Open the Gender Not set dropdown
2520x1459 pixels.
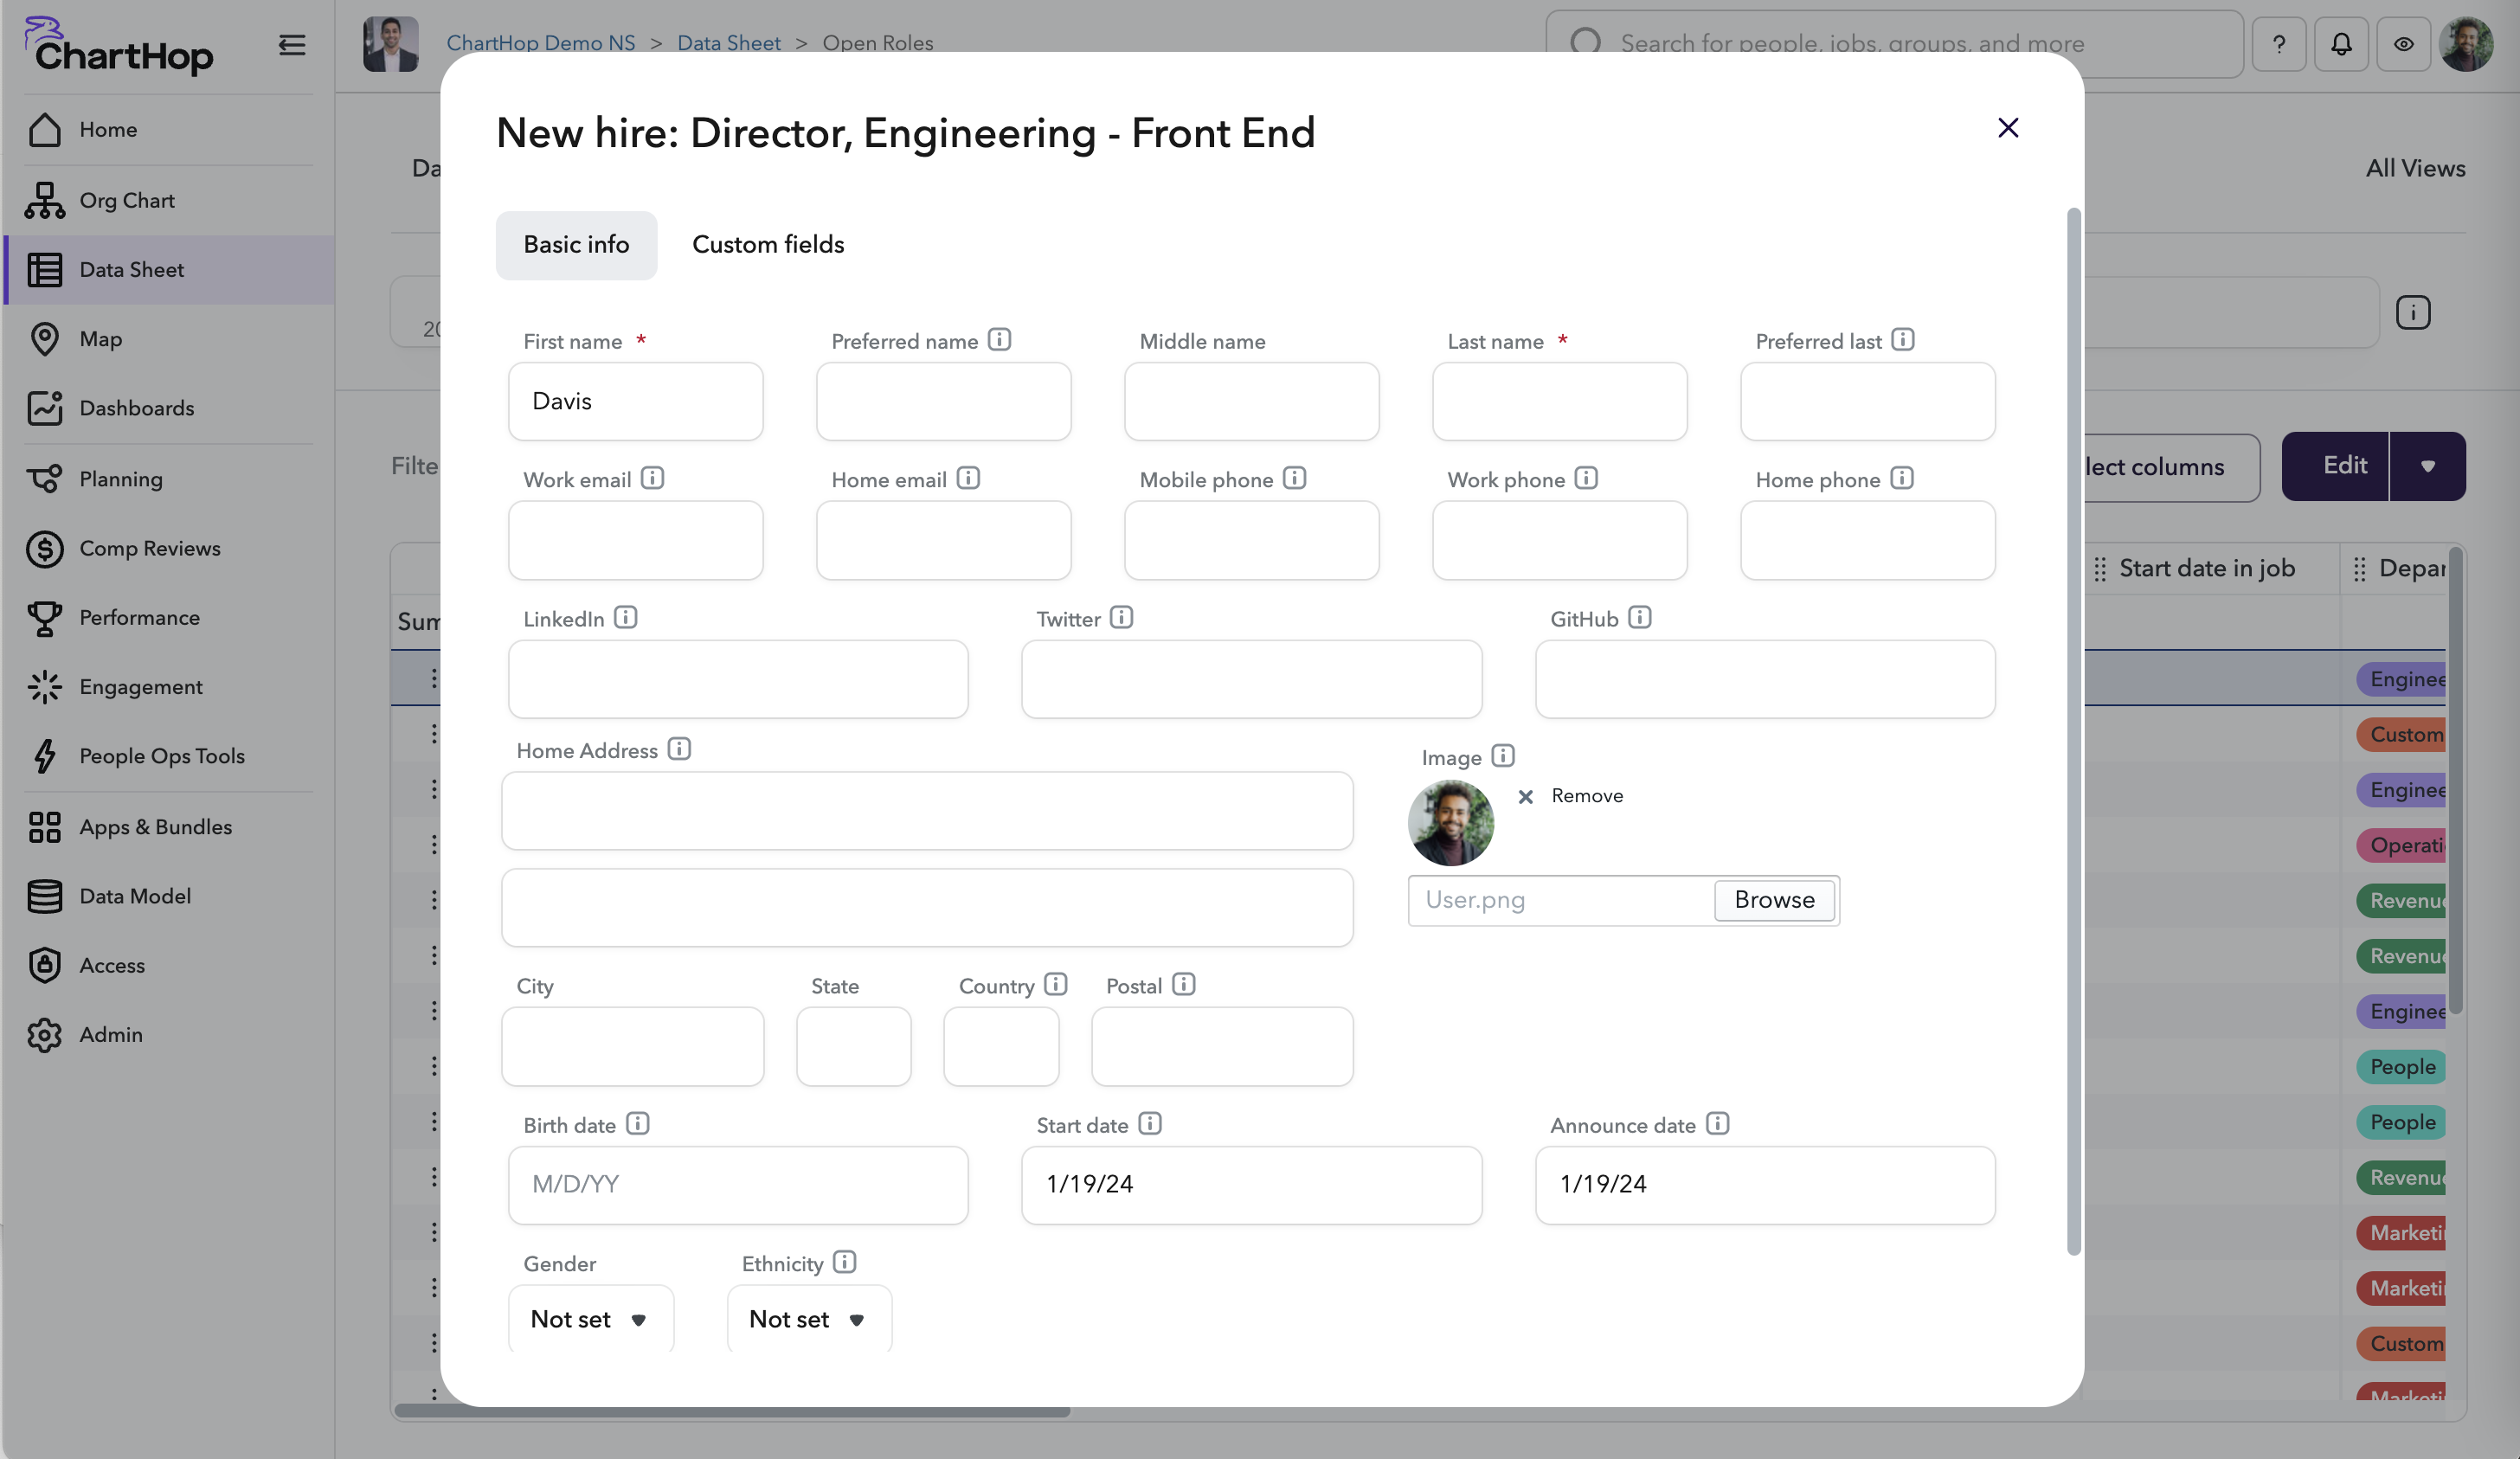pyautogui.click(x=589, y=1319)
